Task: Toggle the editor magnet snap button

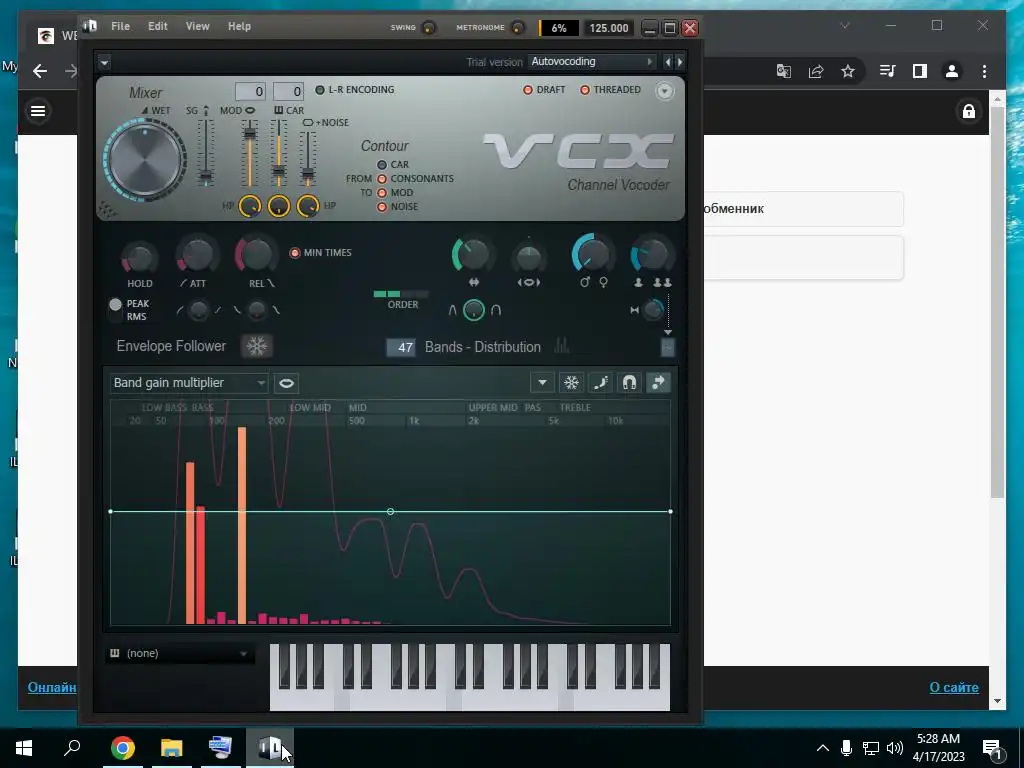Action: (x=629, y=383)
